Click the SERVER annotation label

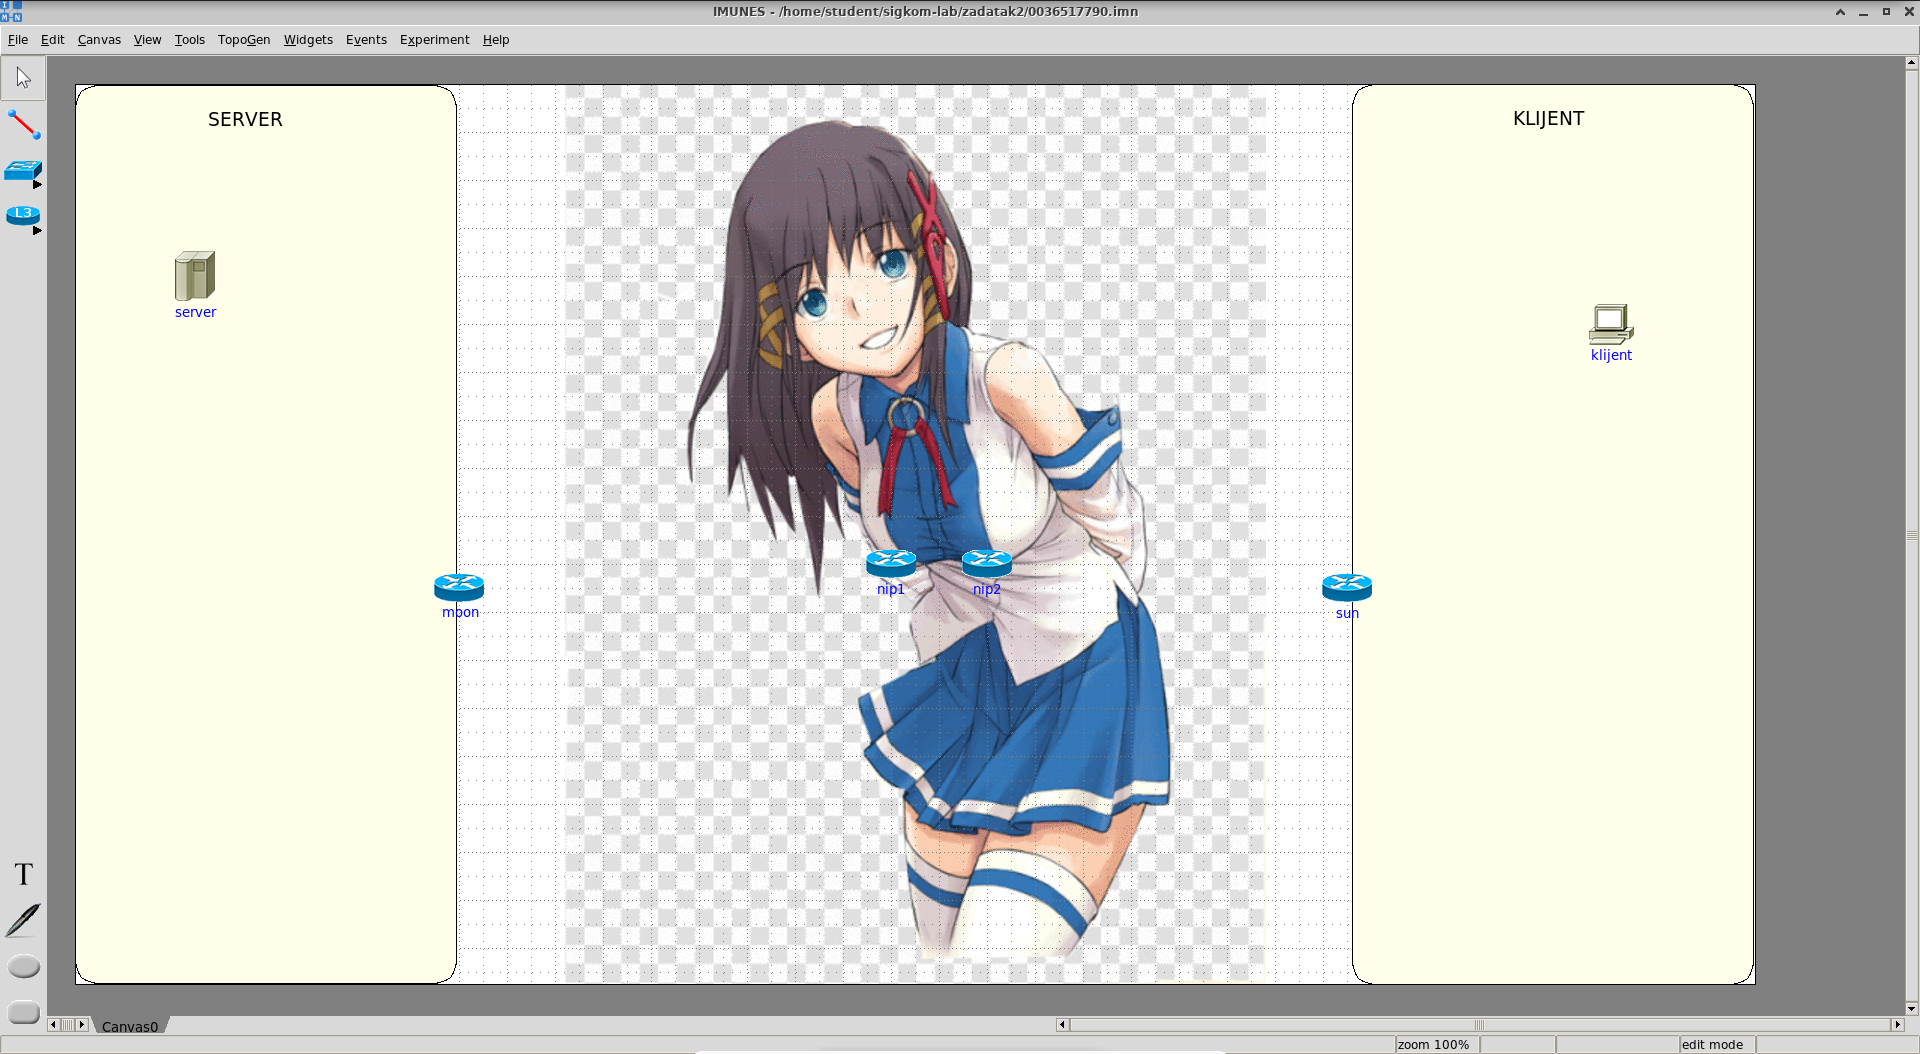pos(245,119)
